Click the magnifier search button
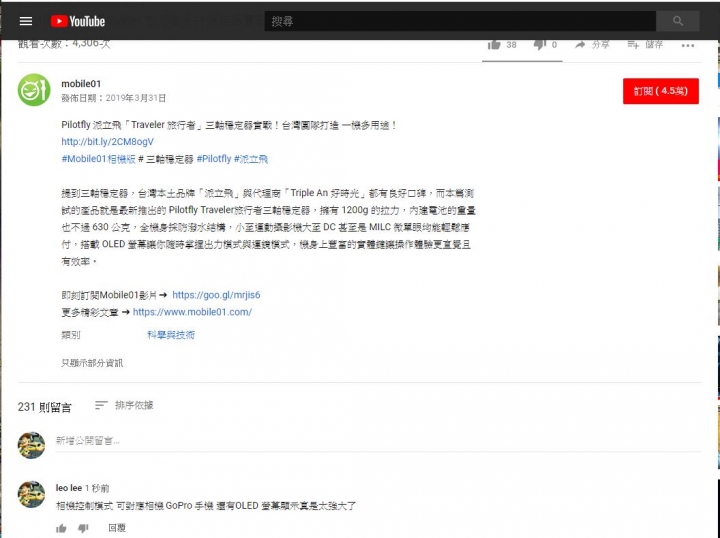The image size is (720, 538). tap(678, 21)
